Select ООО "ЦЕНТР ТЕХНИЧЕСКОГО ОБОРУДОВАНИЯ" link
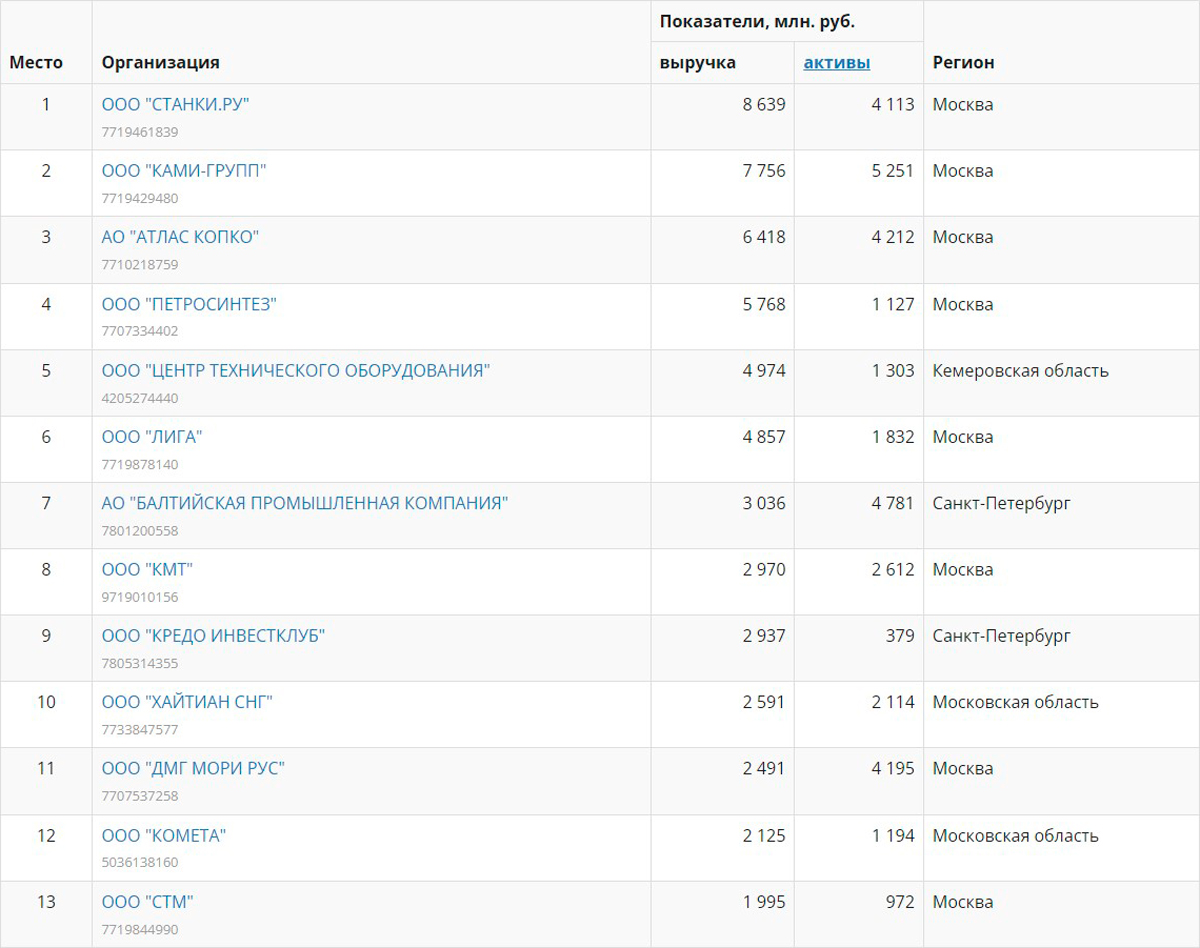Image resolution: width=1200 pixels, height=948 pixels. click(x=296, y=371)
